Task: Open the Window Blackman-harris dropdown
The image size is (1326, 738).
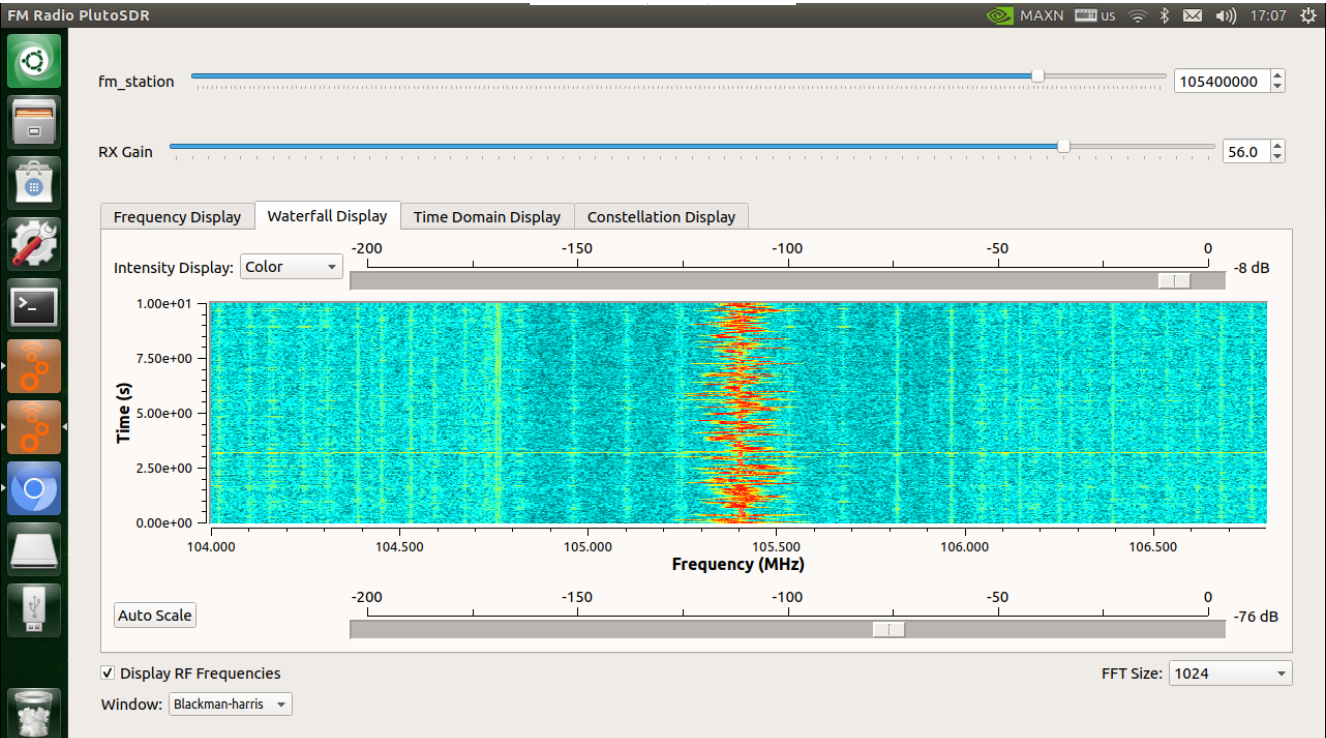Action: (230, 704)
